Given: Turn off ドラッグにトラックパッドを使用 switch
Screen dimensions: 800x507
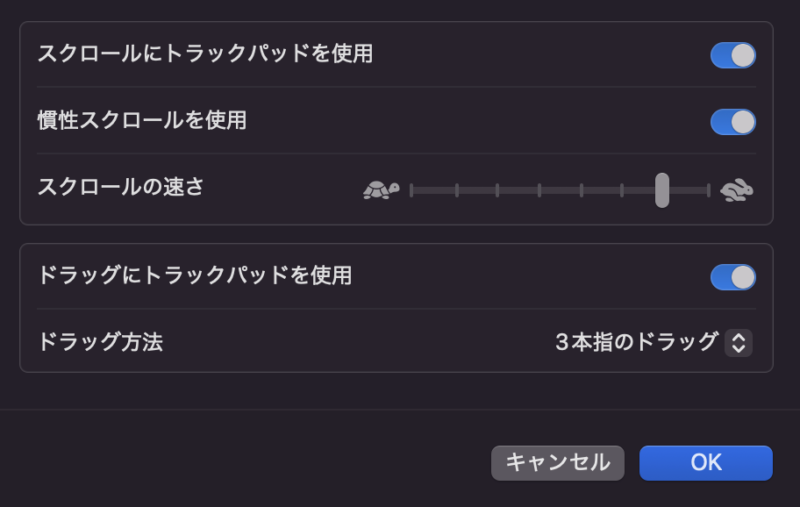Looking at the screenshot, I should pos(733,277).
